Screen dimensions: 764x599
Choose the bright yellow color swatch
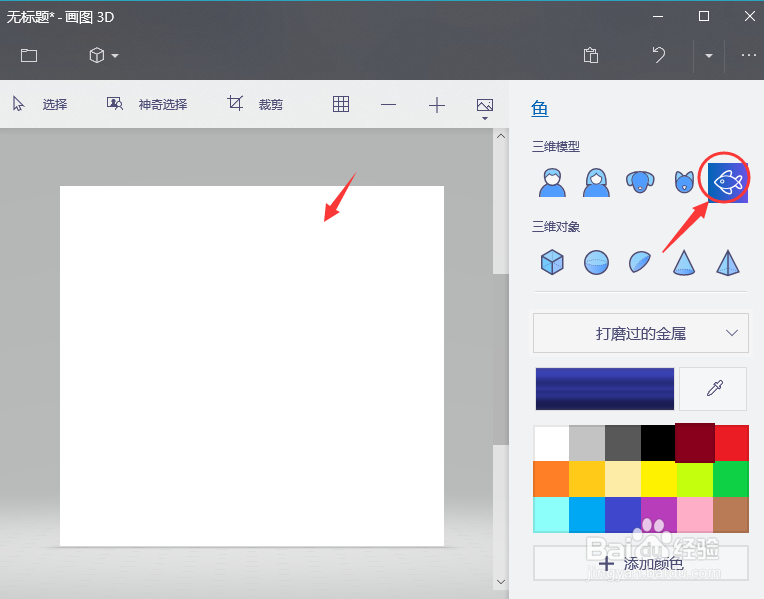659,479
